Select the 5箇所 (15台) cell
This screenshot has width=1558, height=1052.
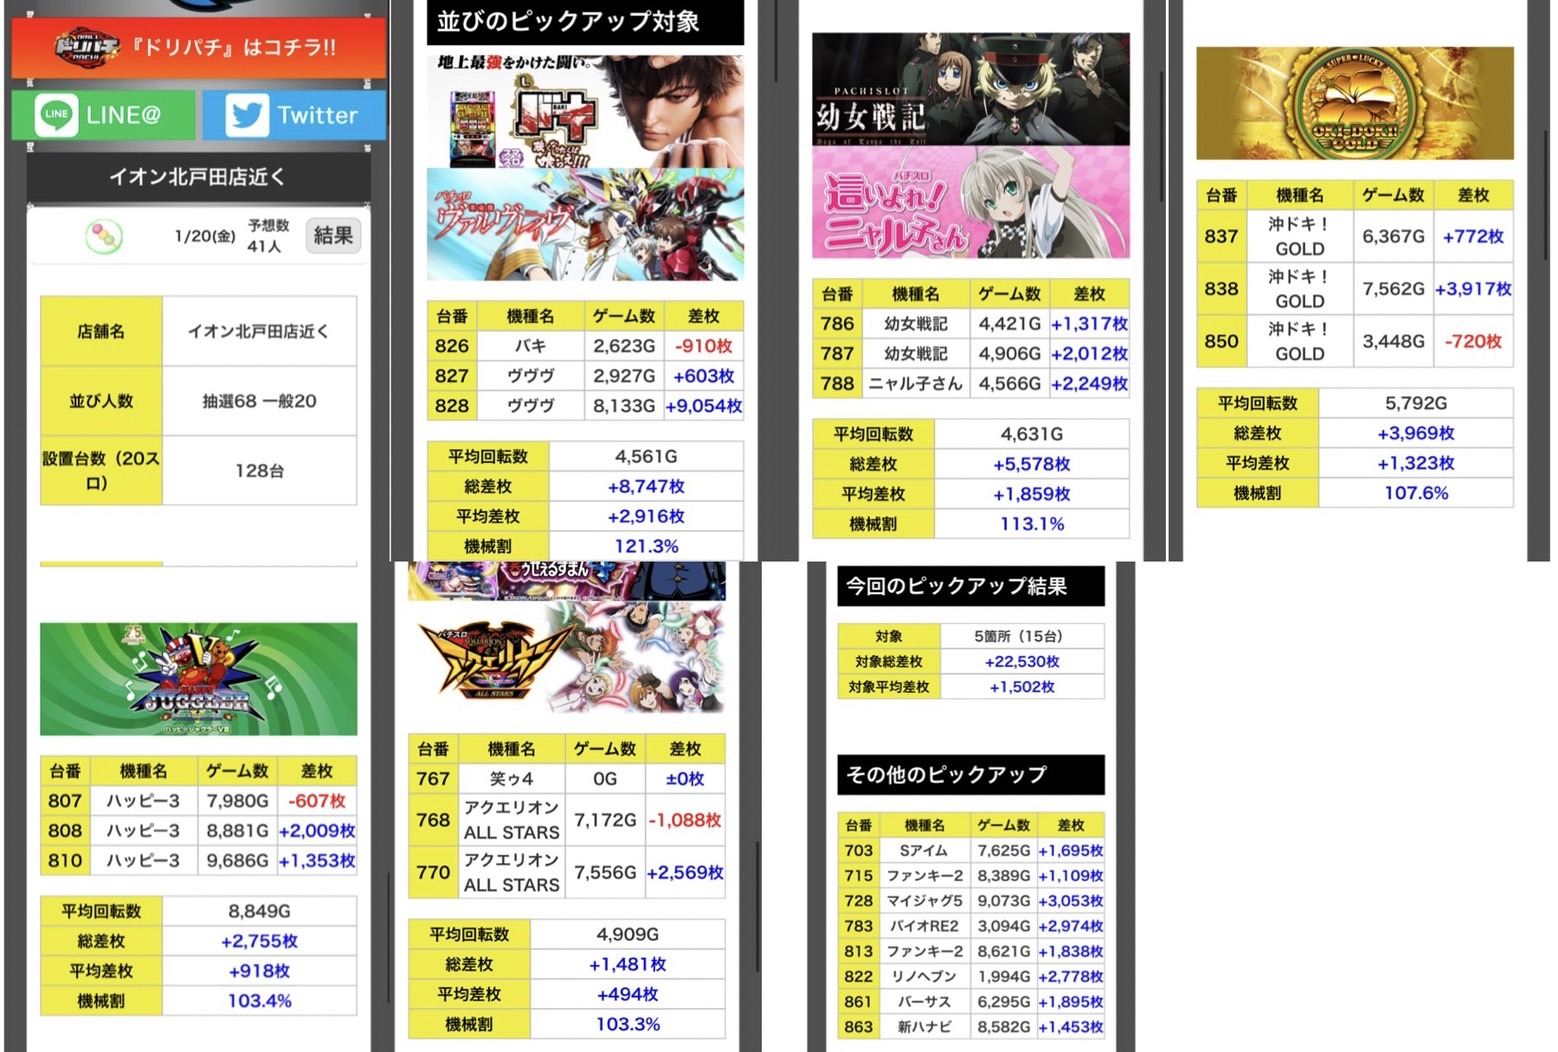[1022, 637]
